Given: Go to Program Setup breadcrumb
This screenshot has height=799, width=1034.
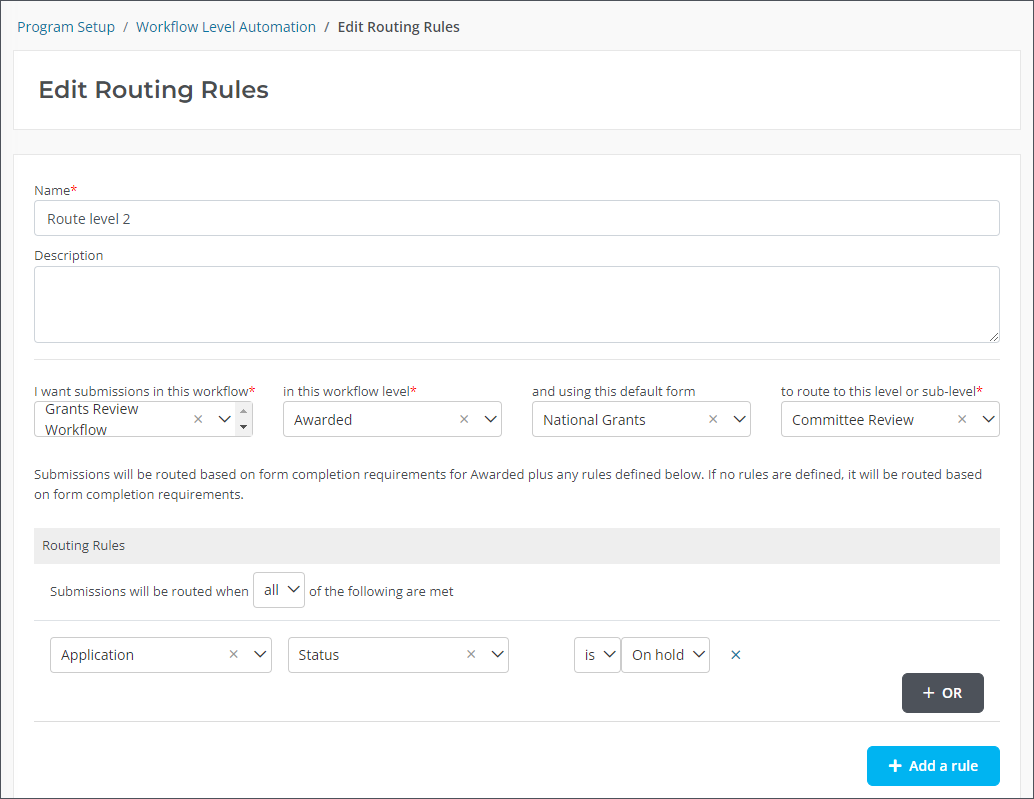Looking at the screenshot, I should pyautogui.click(x=66, y=27).
